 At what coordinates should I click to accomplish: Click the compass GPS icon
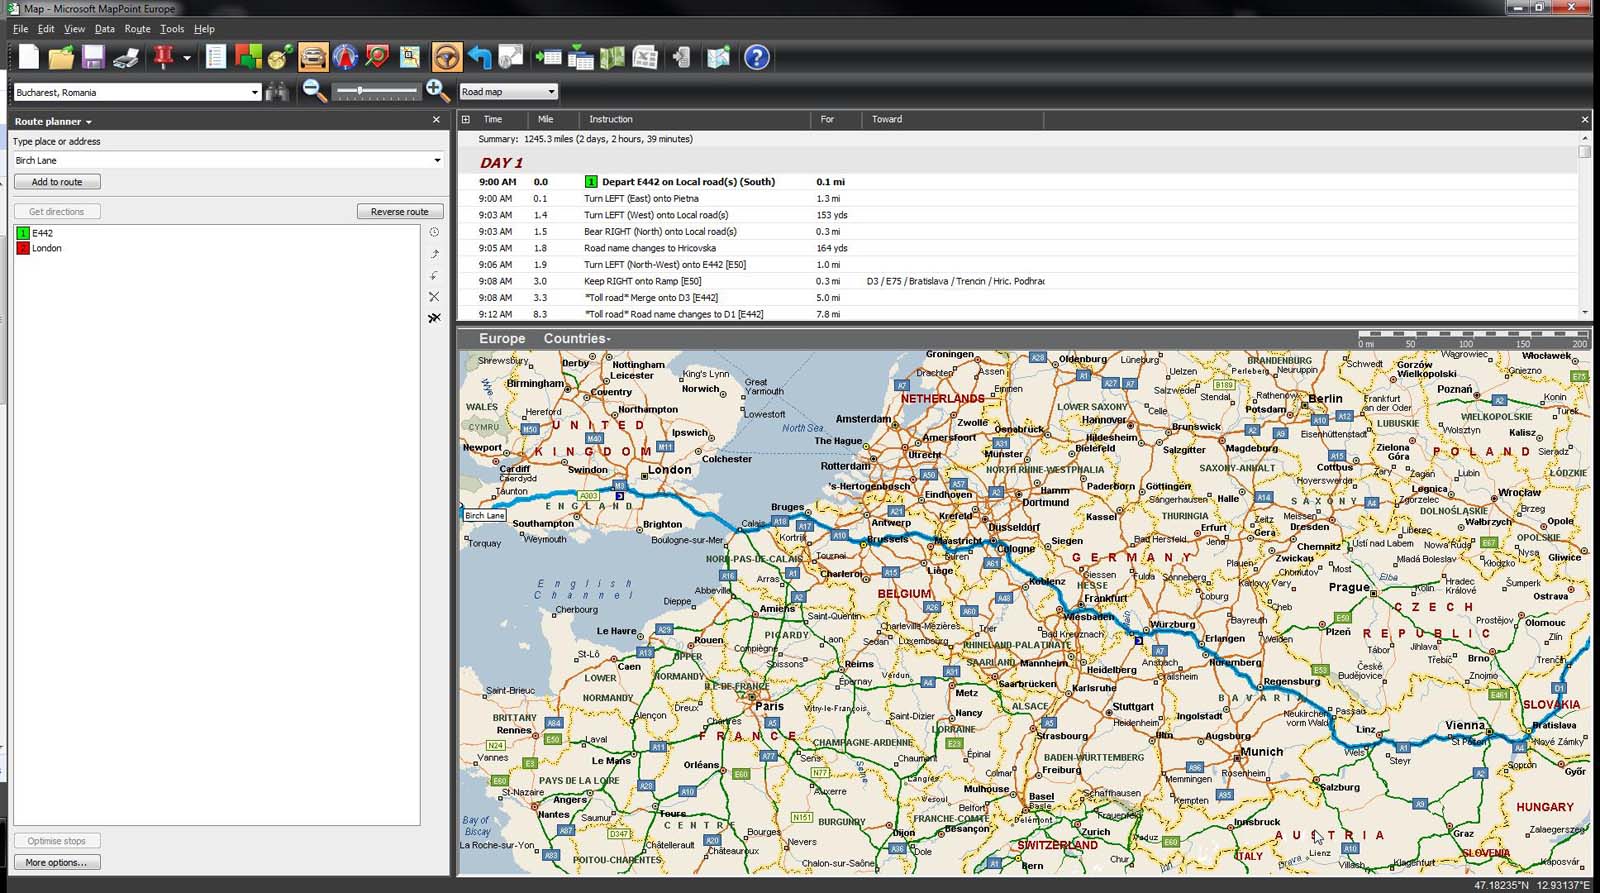(x=345, y=57)
